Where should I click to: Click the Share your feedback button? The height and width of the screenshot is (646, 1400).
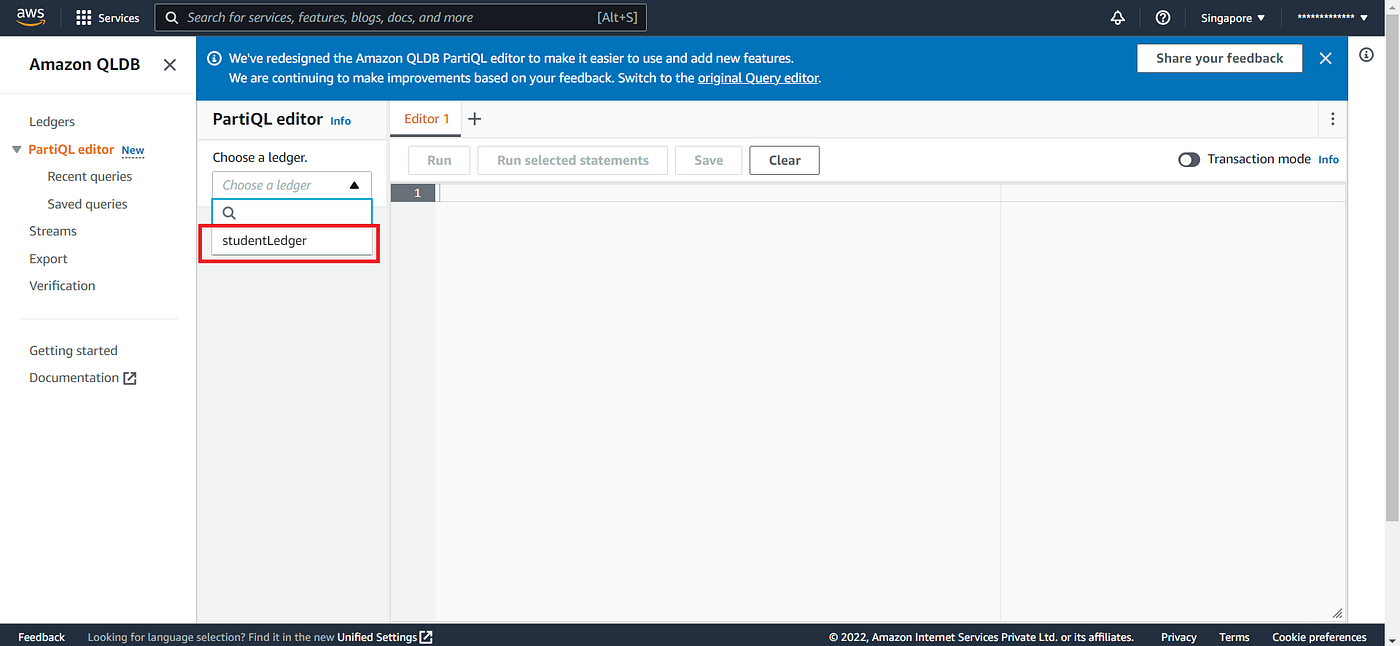[1219, 58]
